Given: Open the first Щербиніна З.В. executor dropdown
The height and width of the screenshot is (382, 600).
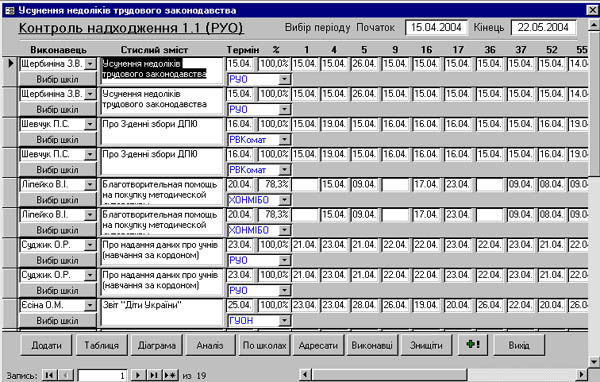Looking at the screenshot, I should (90, 64).
